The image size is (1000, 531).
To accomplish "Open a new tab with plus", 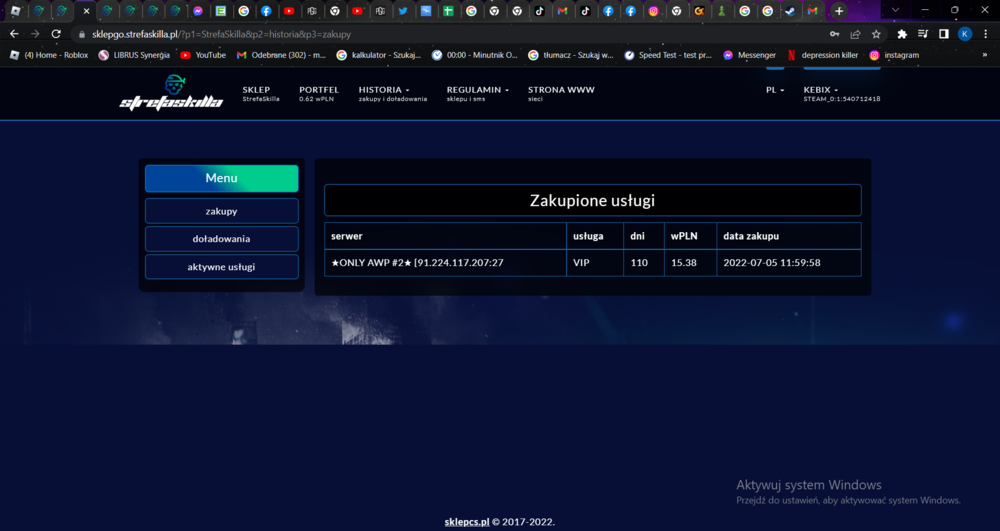I will click(x=839, y=11).
